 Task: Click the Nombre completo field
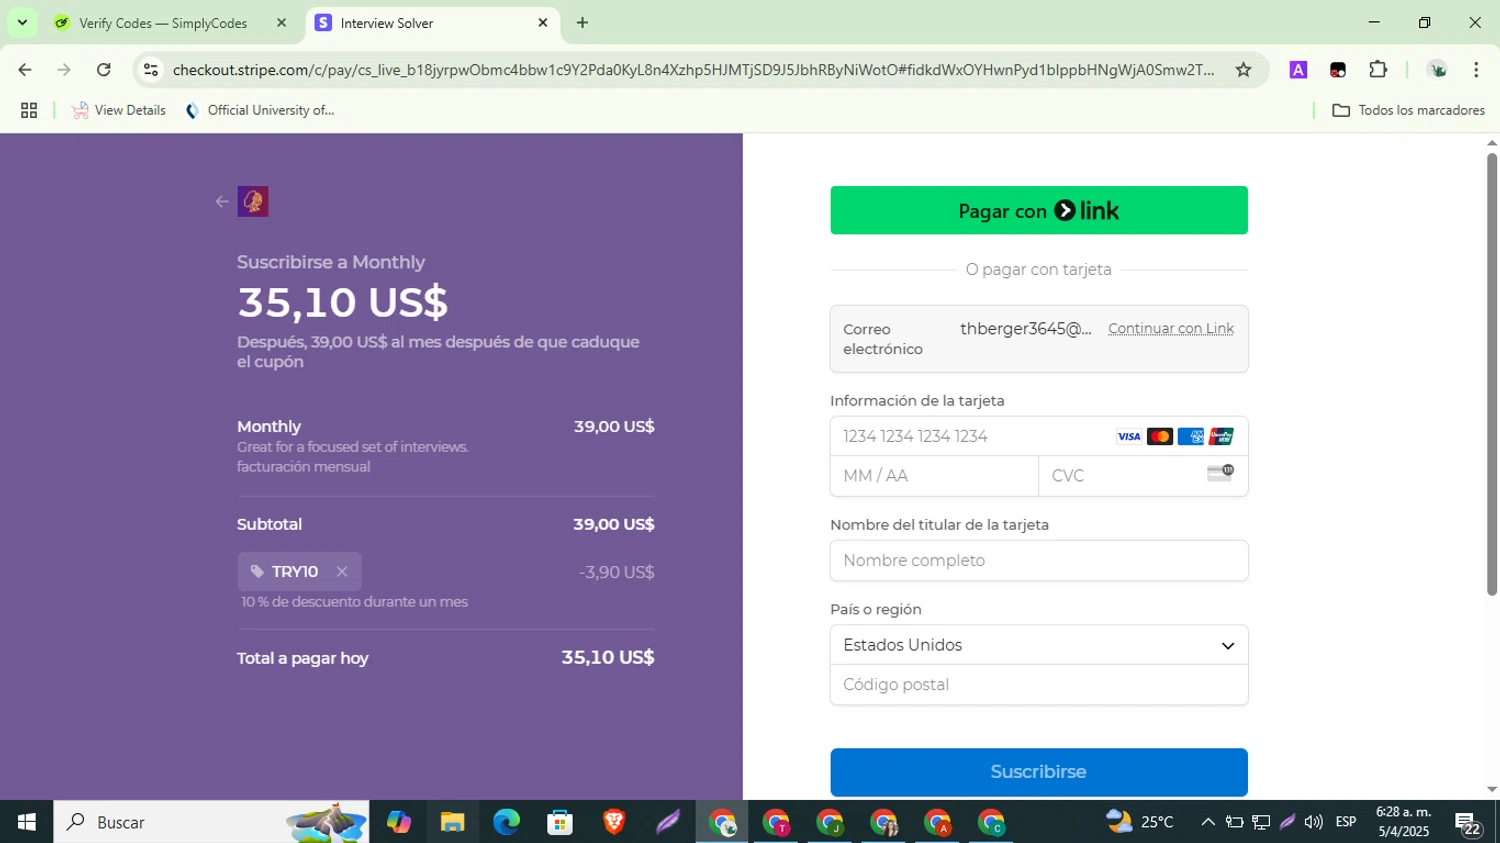tap(1039, 561)
